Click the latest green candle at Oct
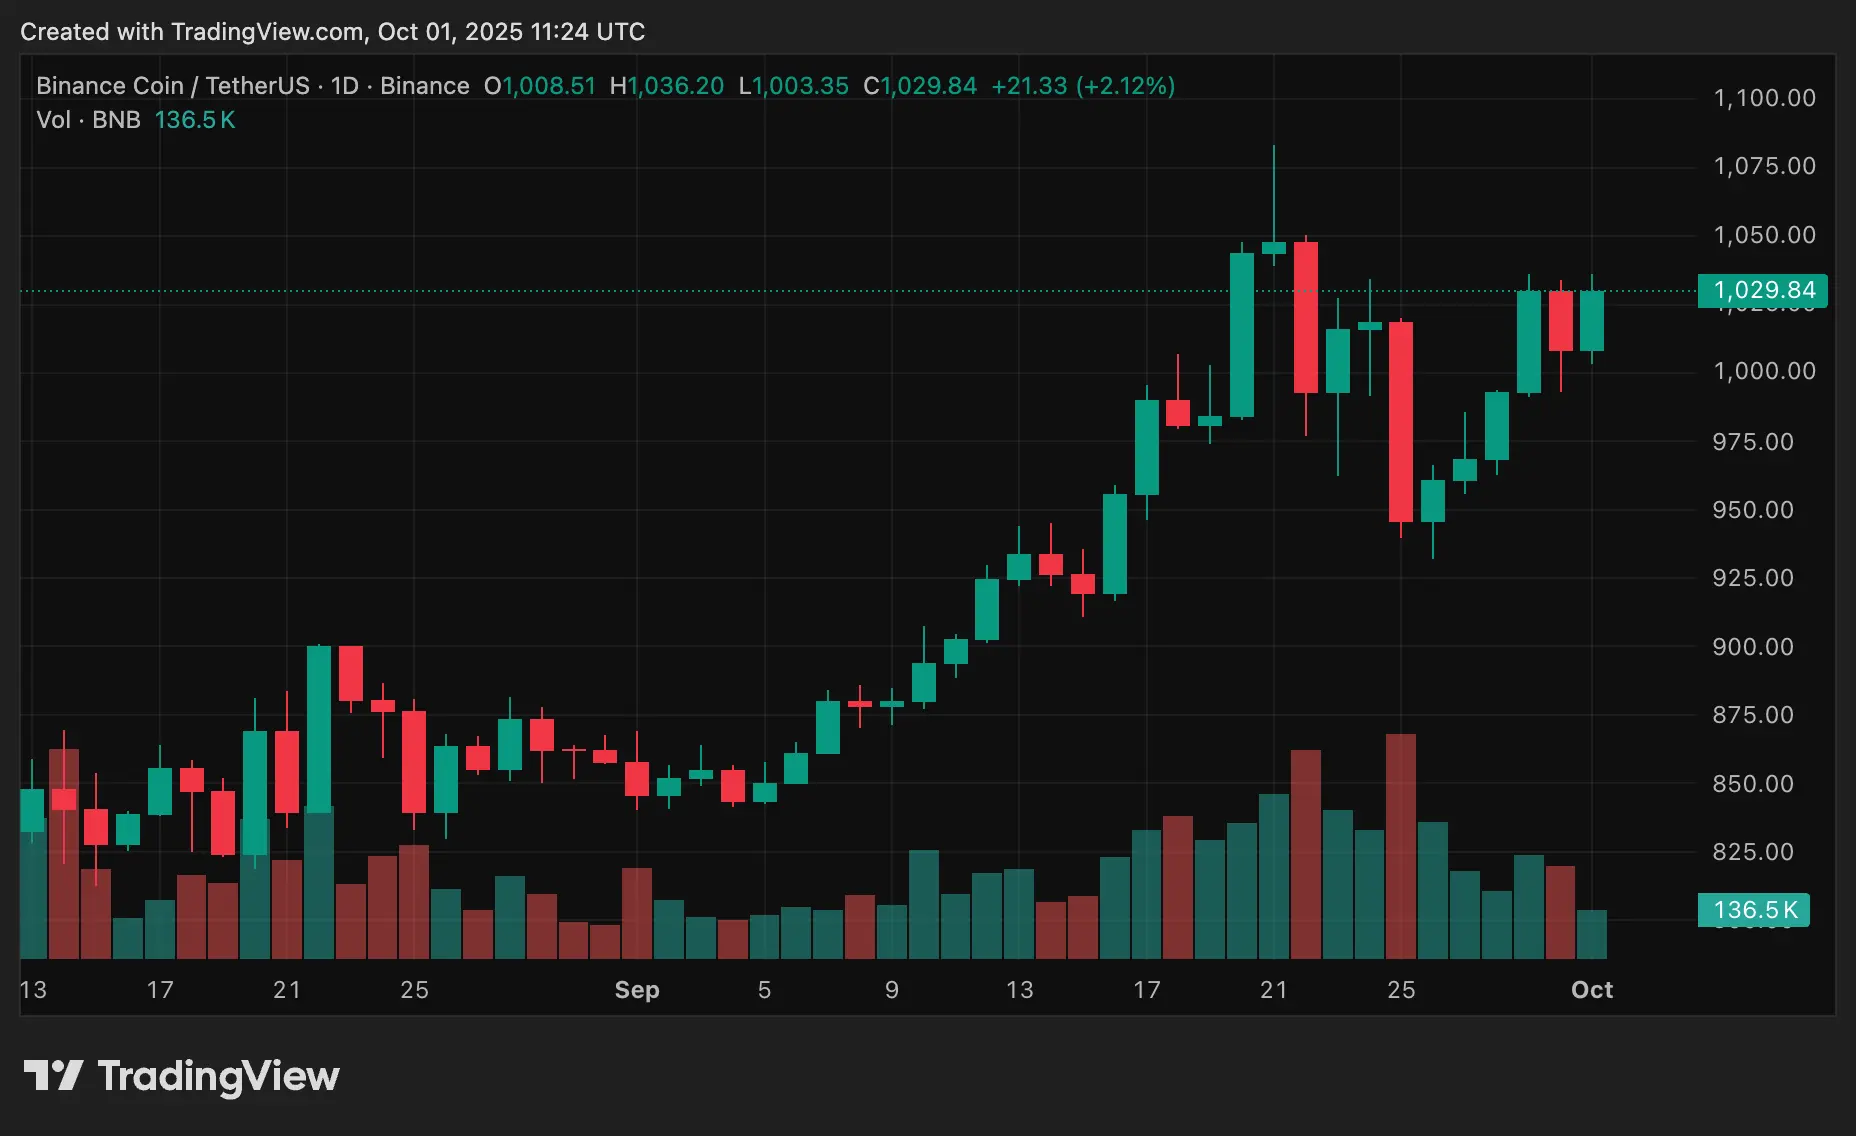 coord(1592,321)
